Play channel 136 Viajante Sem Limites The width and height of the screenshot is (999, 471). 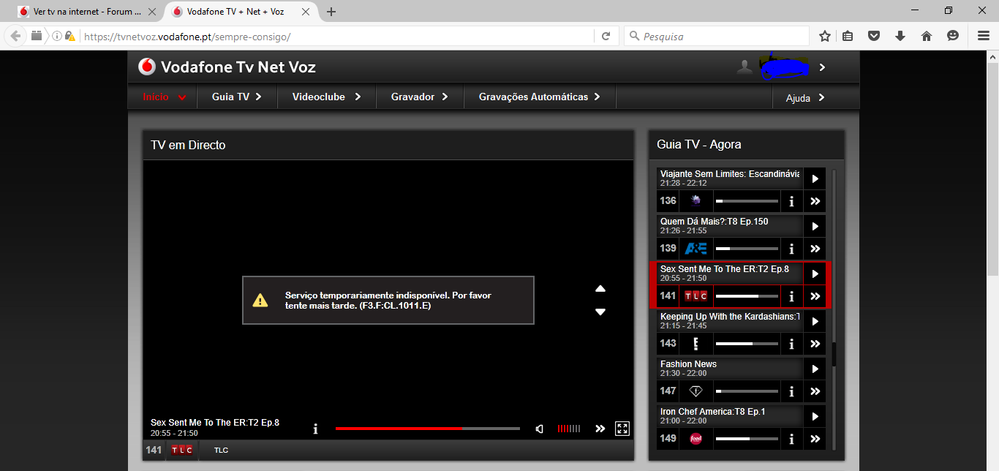coord(815,179)
